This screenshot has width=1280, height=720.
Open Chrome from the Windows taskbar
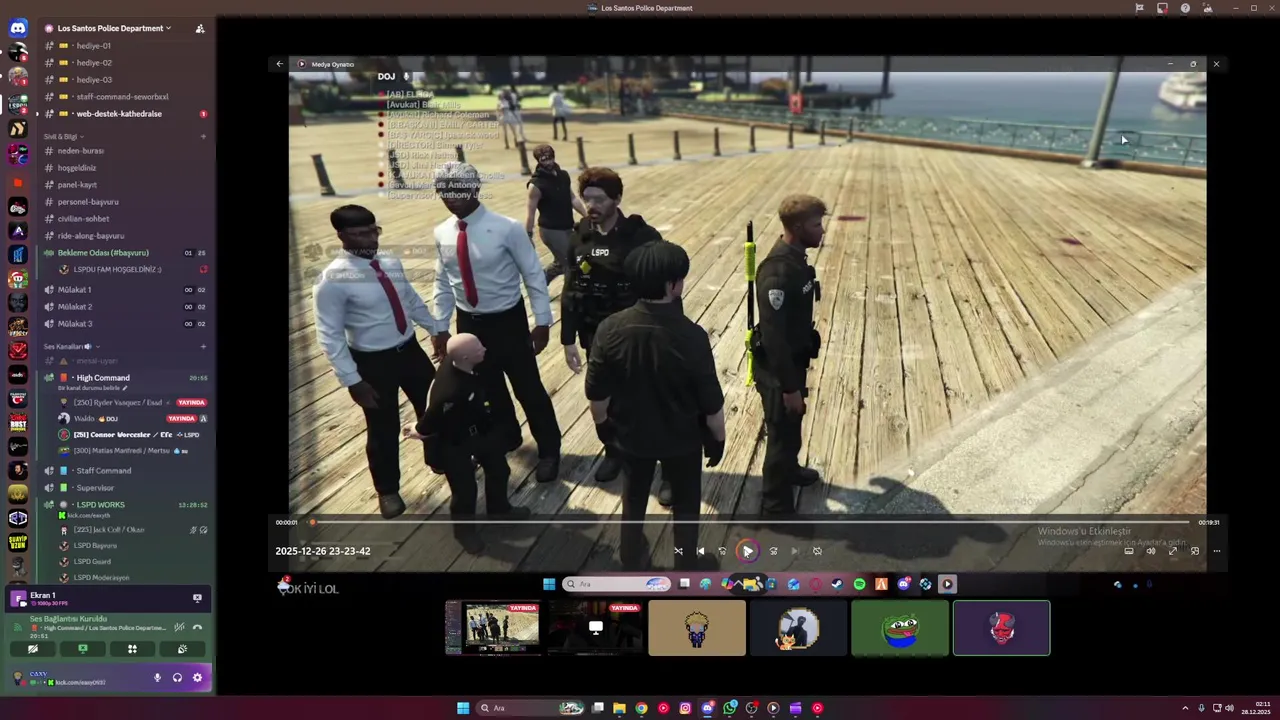point(641,708)
